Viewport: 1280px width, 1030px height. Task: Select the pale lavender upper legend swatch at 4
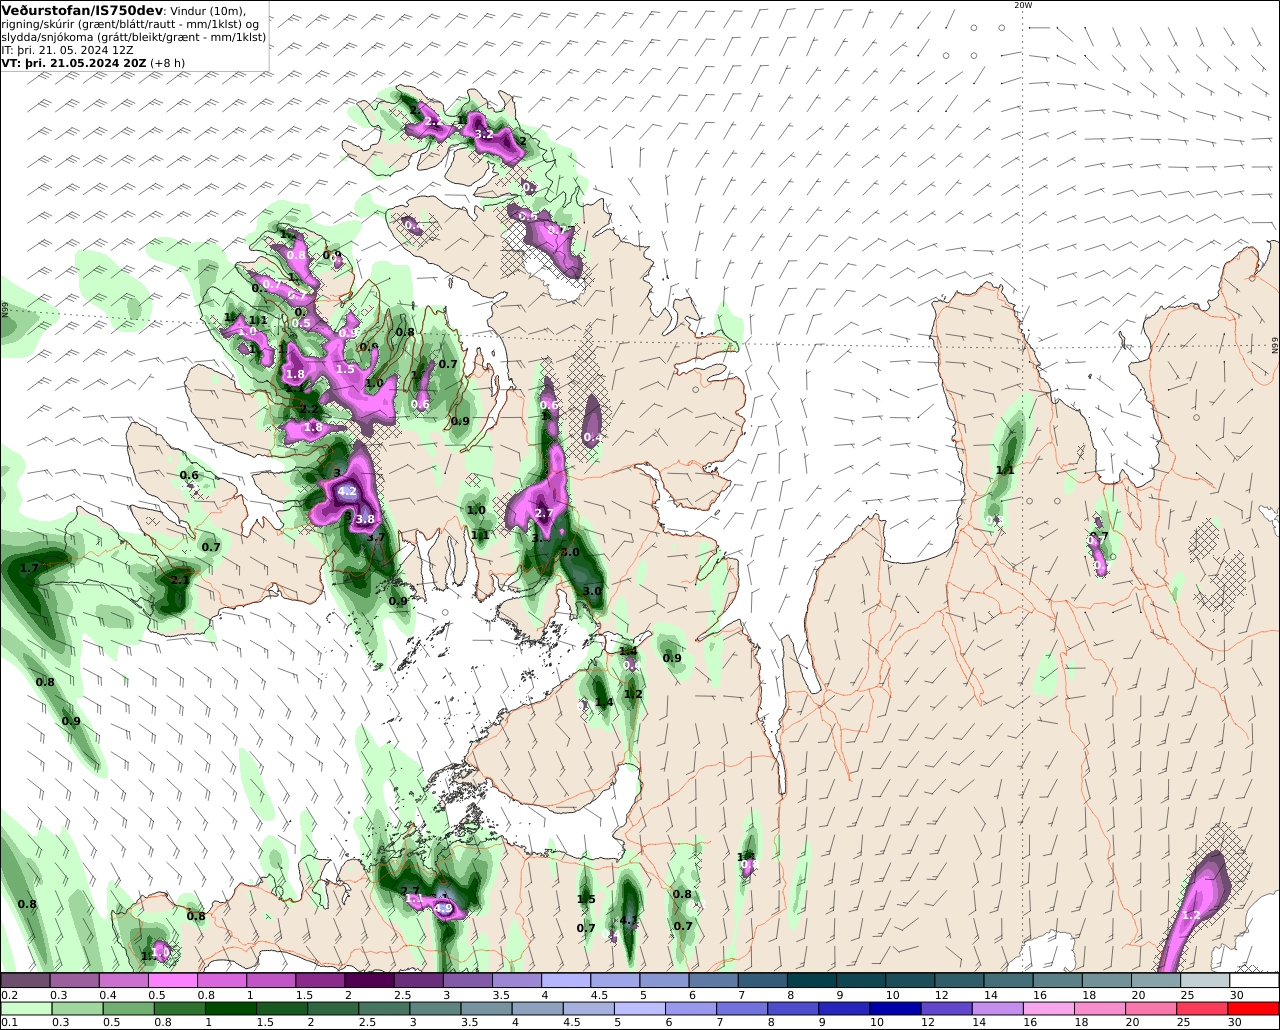pyautogui.click(x=566, y=981)
